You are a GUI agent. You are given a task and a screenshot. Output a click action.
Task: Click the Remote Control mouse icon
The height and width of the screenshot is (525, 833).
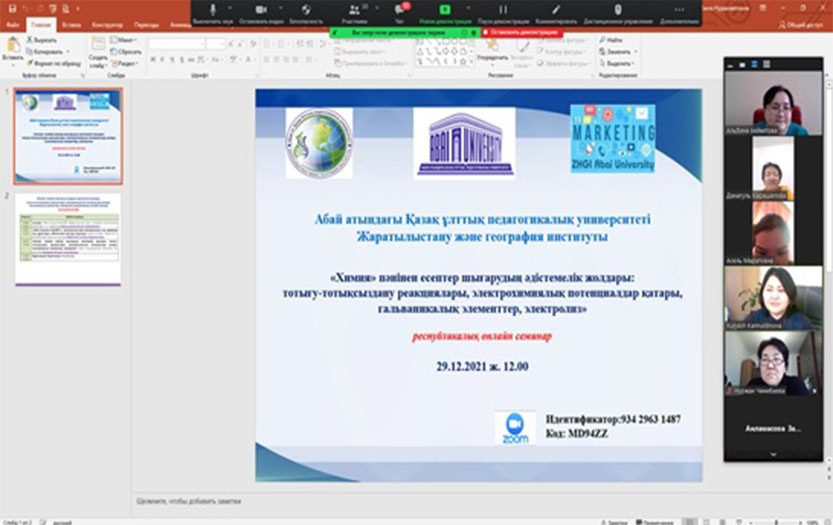point(617,10)
